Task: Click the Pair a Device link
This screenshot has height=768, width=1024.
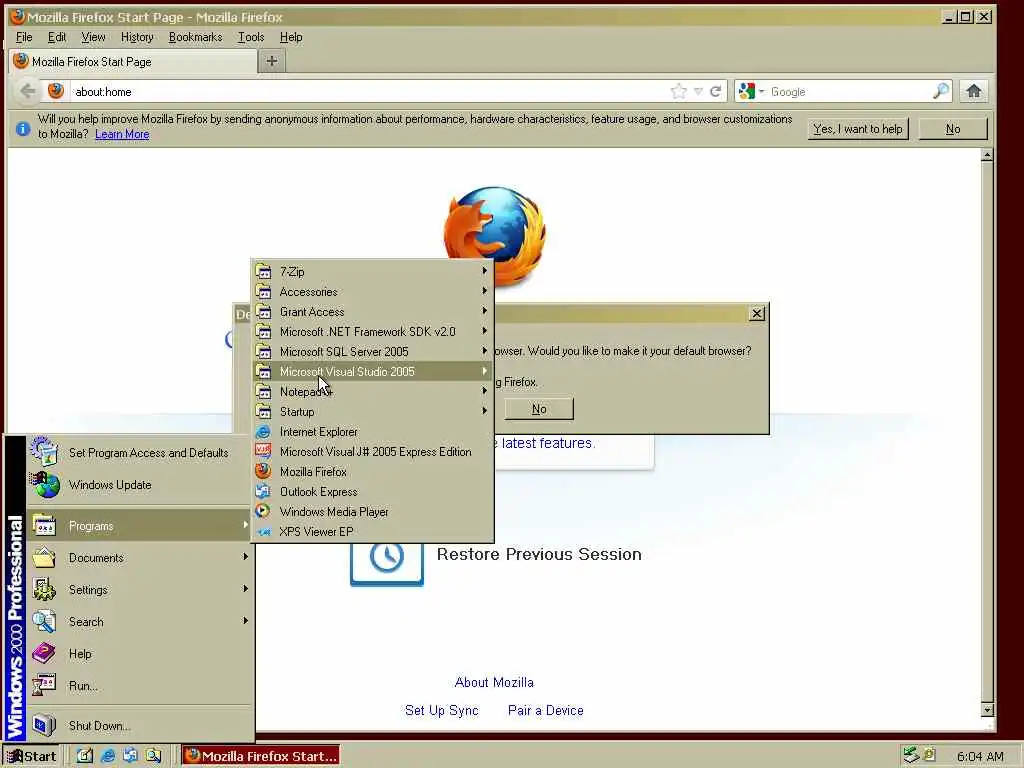Action: (x=546, y=711)
